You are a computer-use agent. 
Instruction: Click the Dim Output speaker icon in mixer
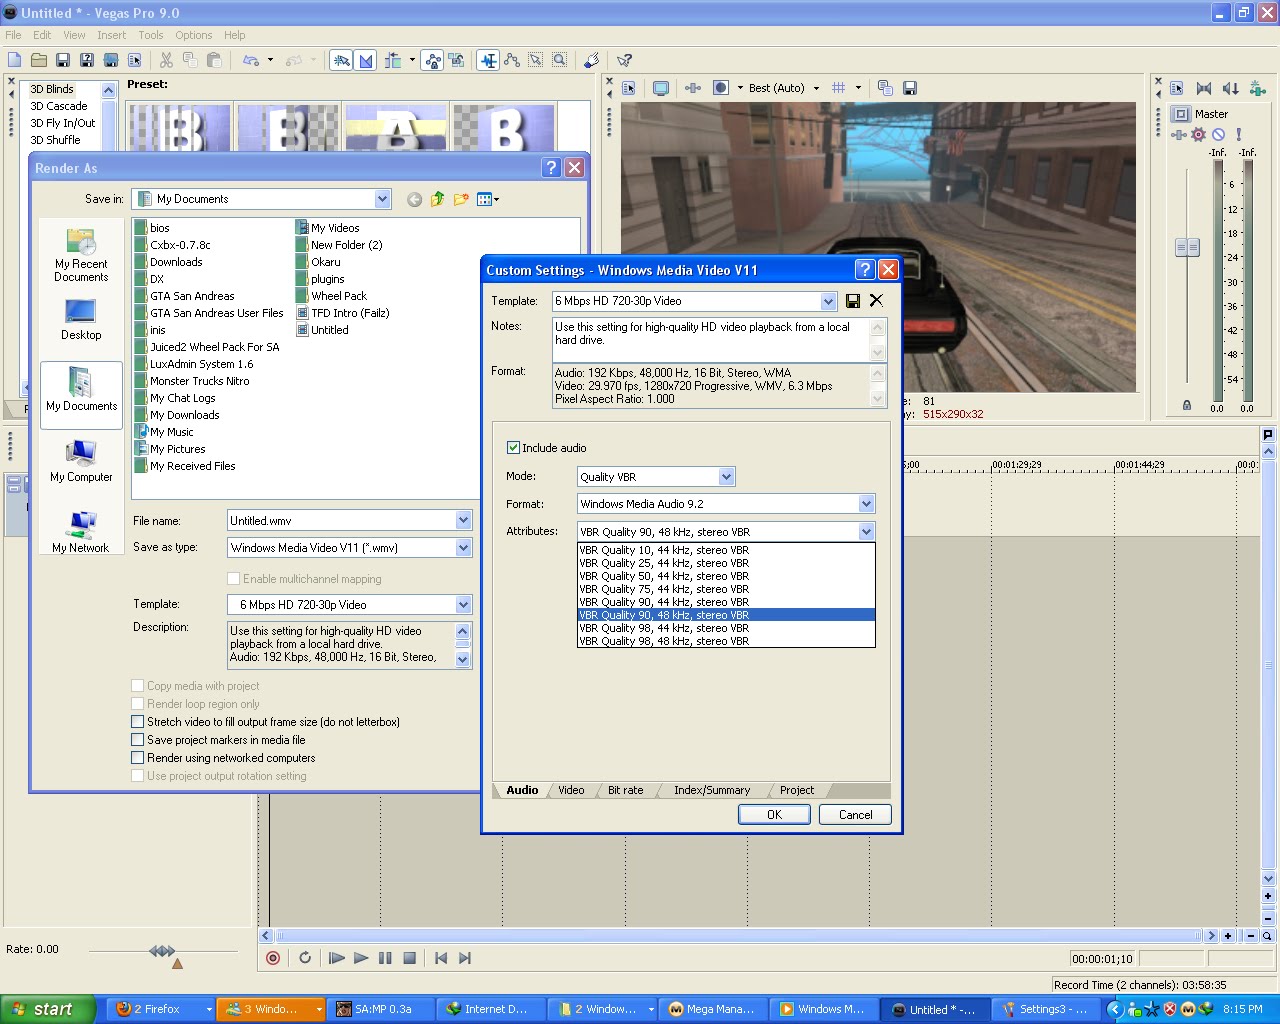point(1231,89)
